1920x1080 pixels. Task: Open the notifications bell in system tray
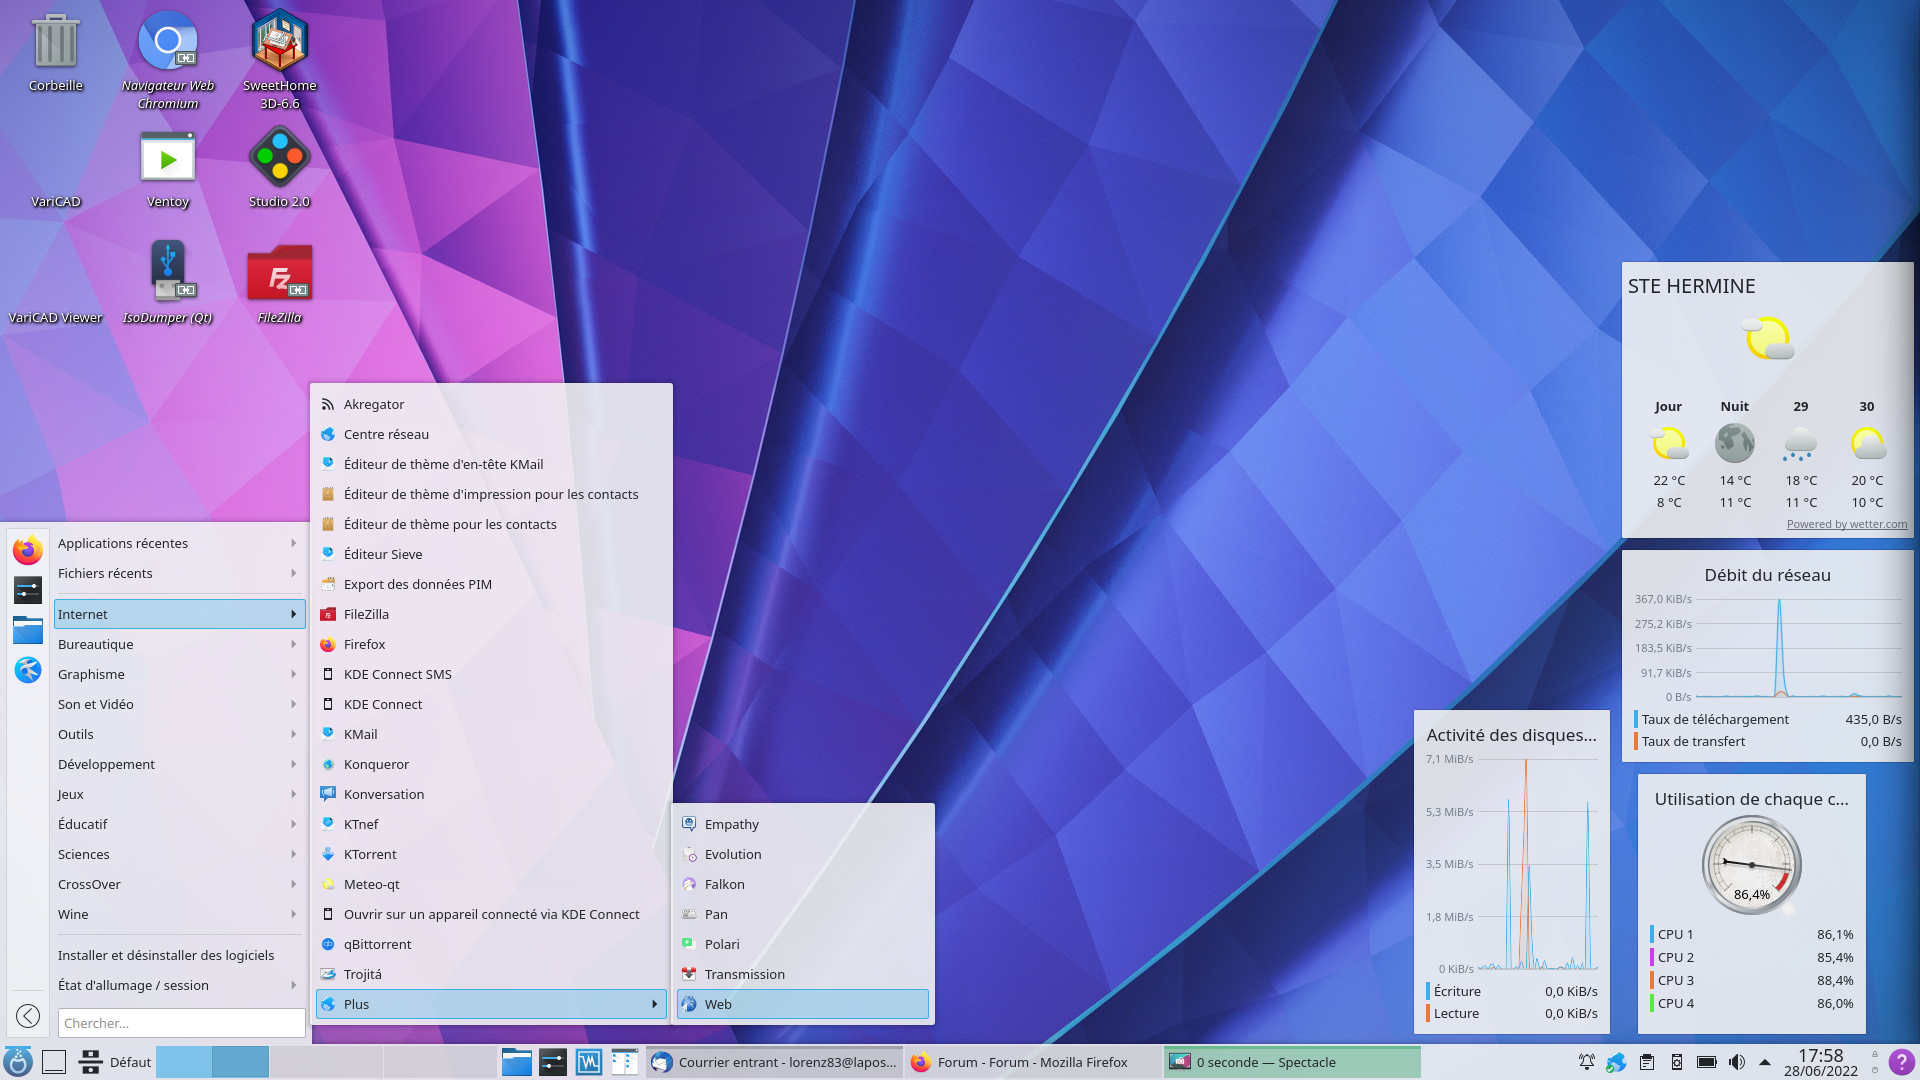(1587, 1062)
